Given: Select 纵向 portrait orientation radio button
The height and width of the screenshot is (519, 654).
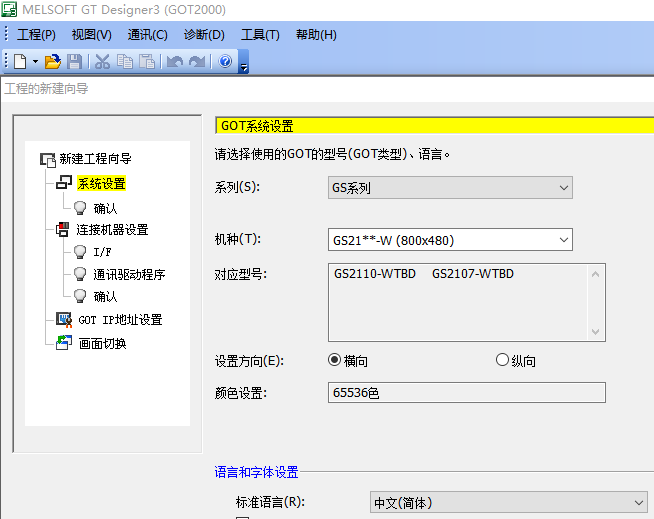Looking at the screenshot, I should (502, 361).
